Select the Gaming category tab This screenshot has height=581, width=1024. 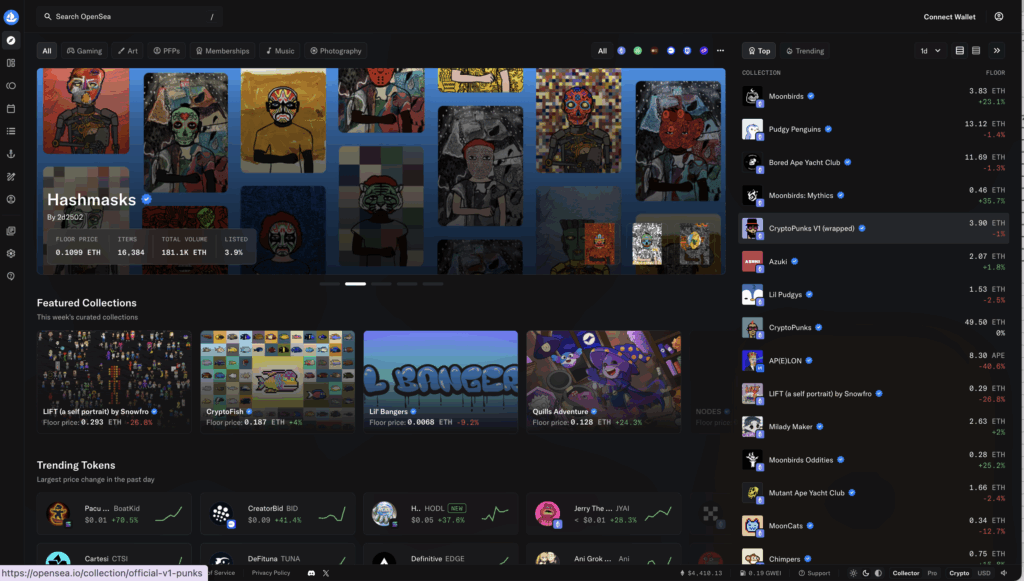(x=84, y=50)
